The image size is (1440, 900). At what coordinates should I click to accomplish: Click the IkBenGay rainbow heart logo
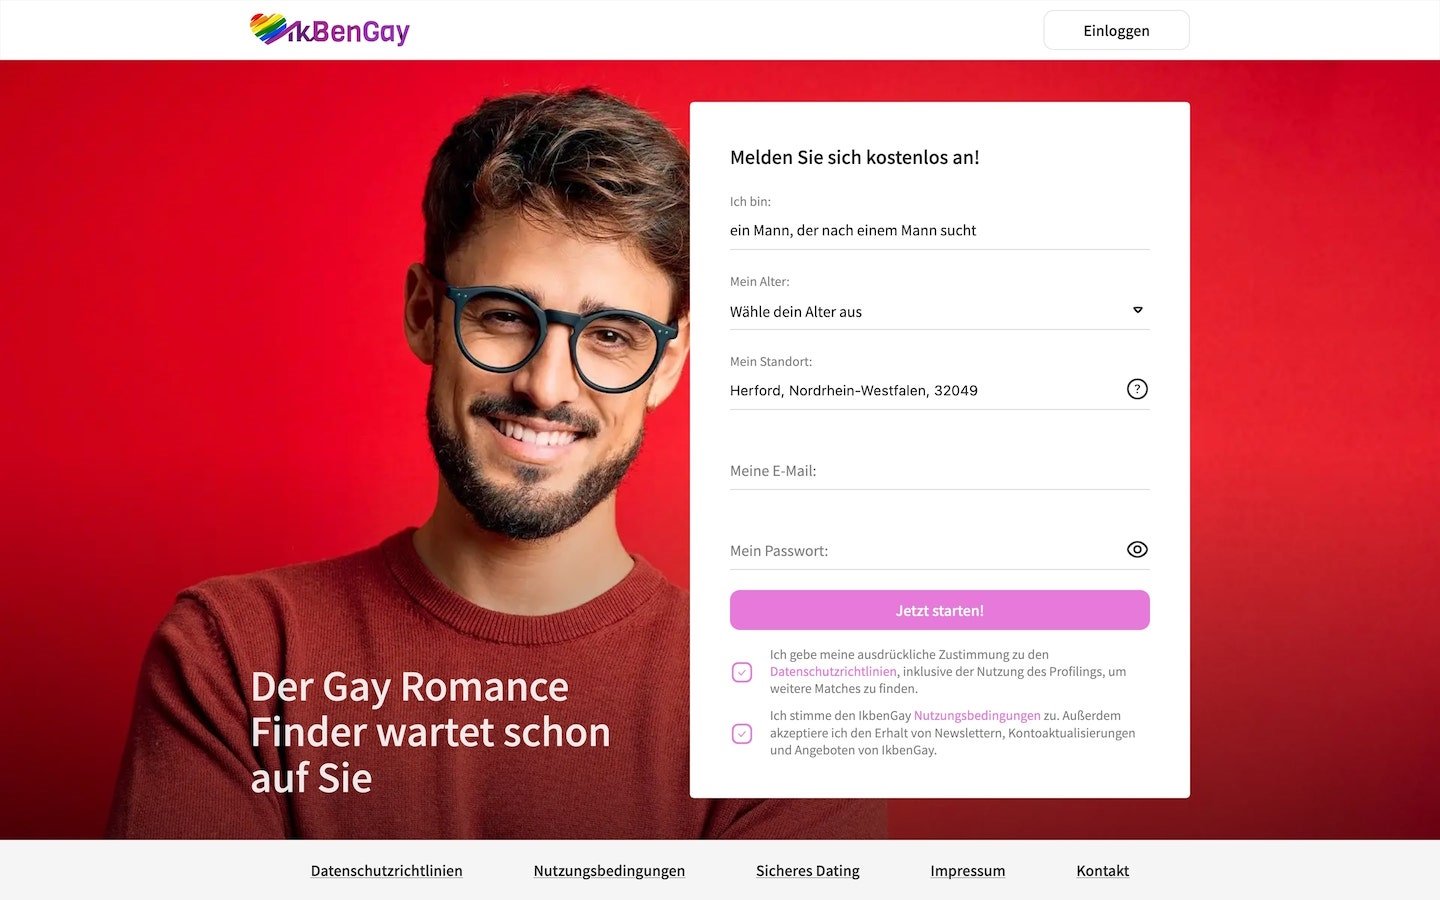[x=330, y=30]
